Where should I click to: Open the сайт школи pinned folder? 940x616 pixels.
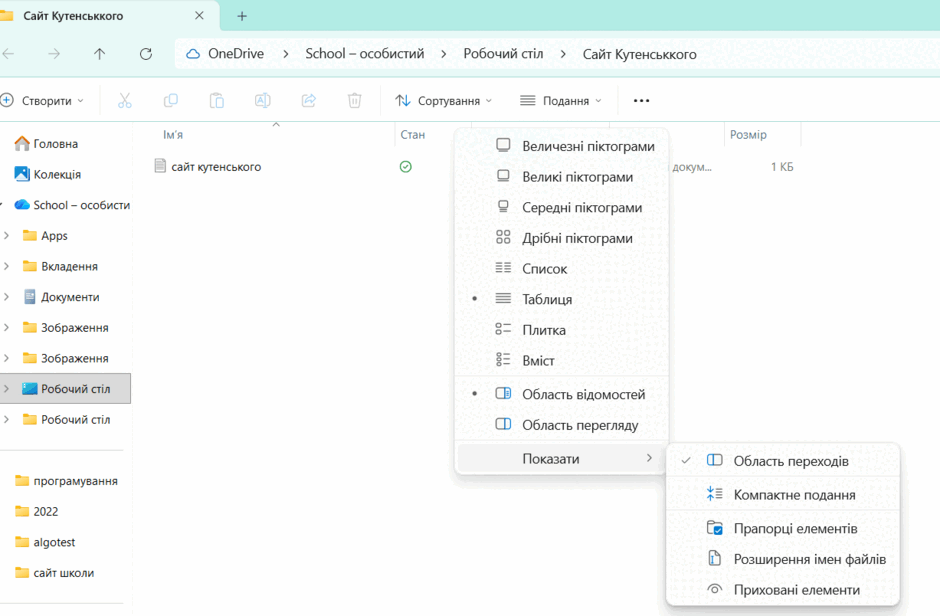(55, 572)
